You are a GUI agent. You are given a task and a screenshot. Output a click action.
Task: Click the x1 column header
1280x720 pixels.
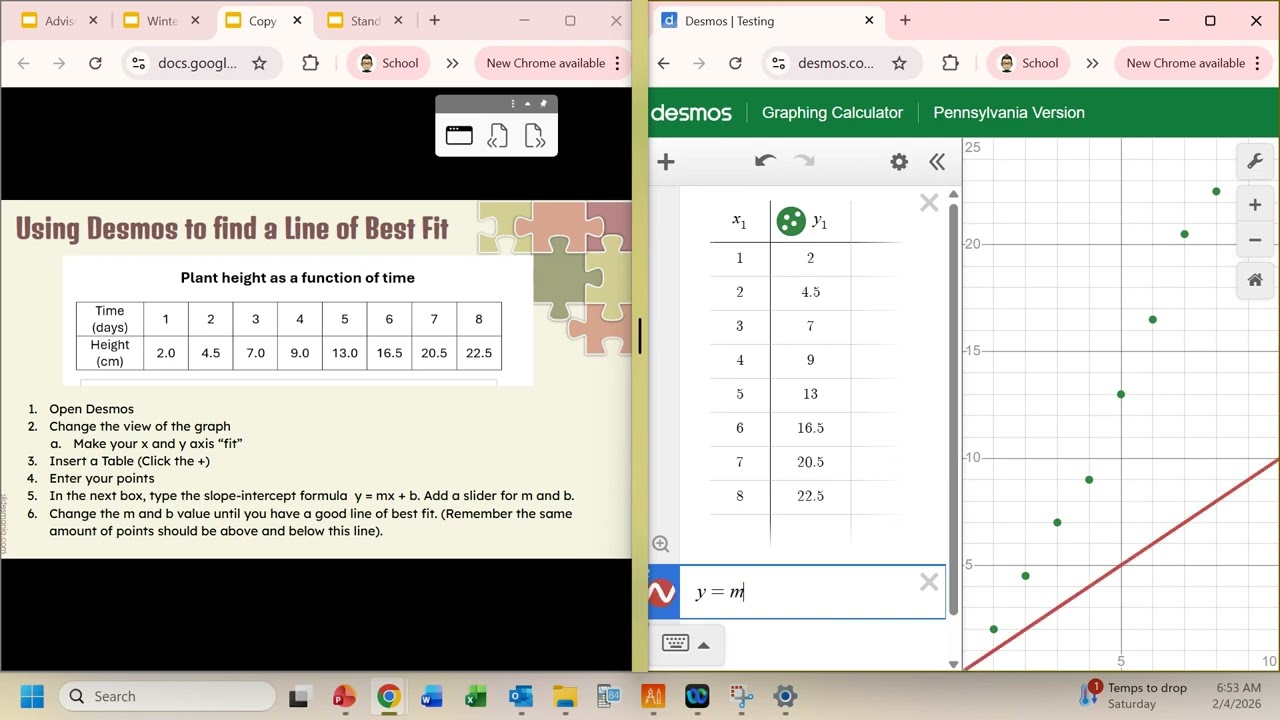click(x=739, y=221)
